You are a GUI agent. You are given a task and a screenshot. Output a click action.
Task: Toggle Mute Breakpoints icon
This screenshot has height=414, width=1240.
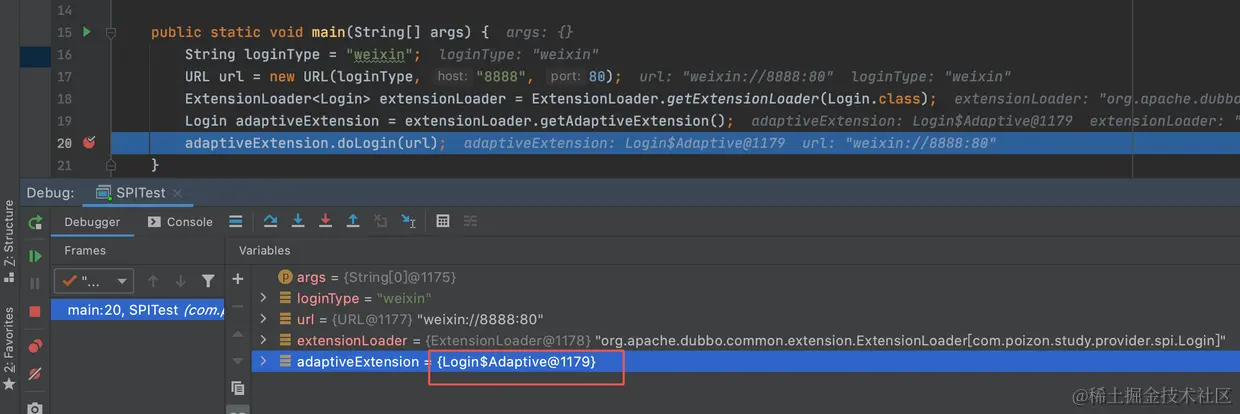tap(35, 374)
